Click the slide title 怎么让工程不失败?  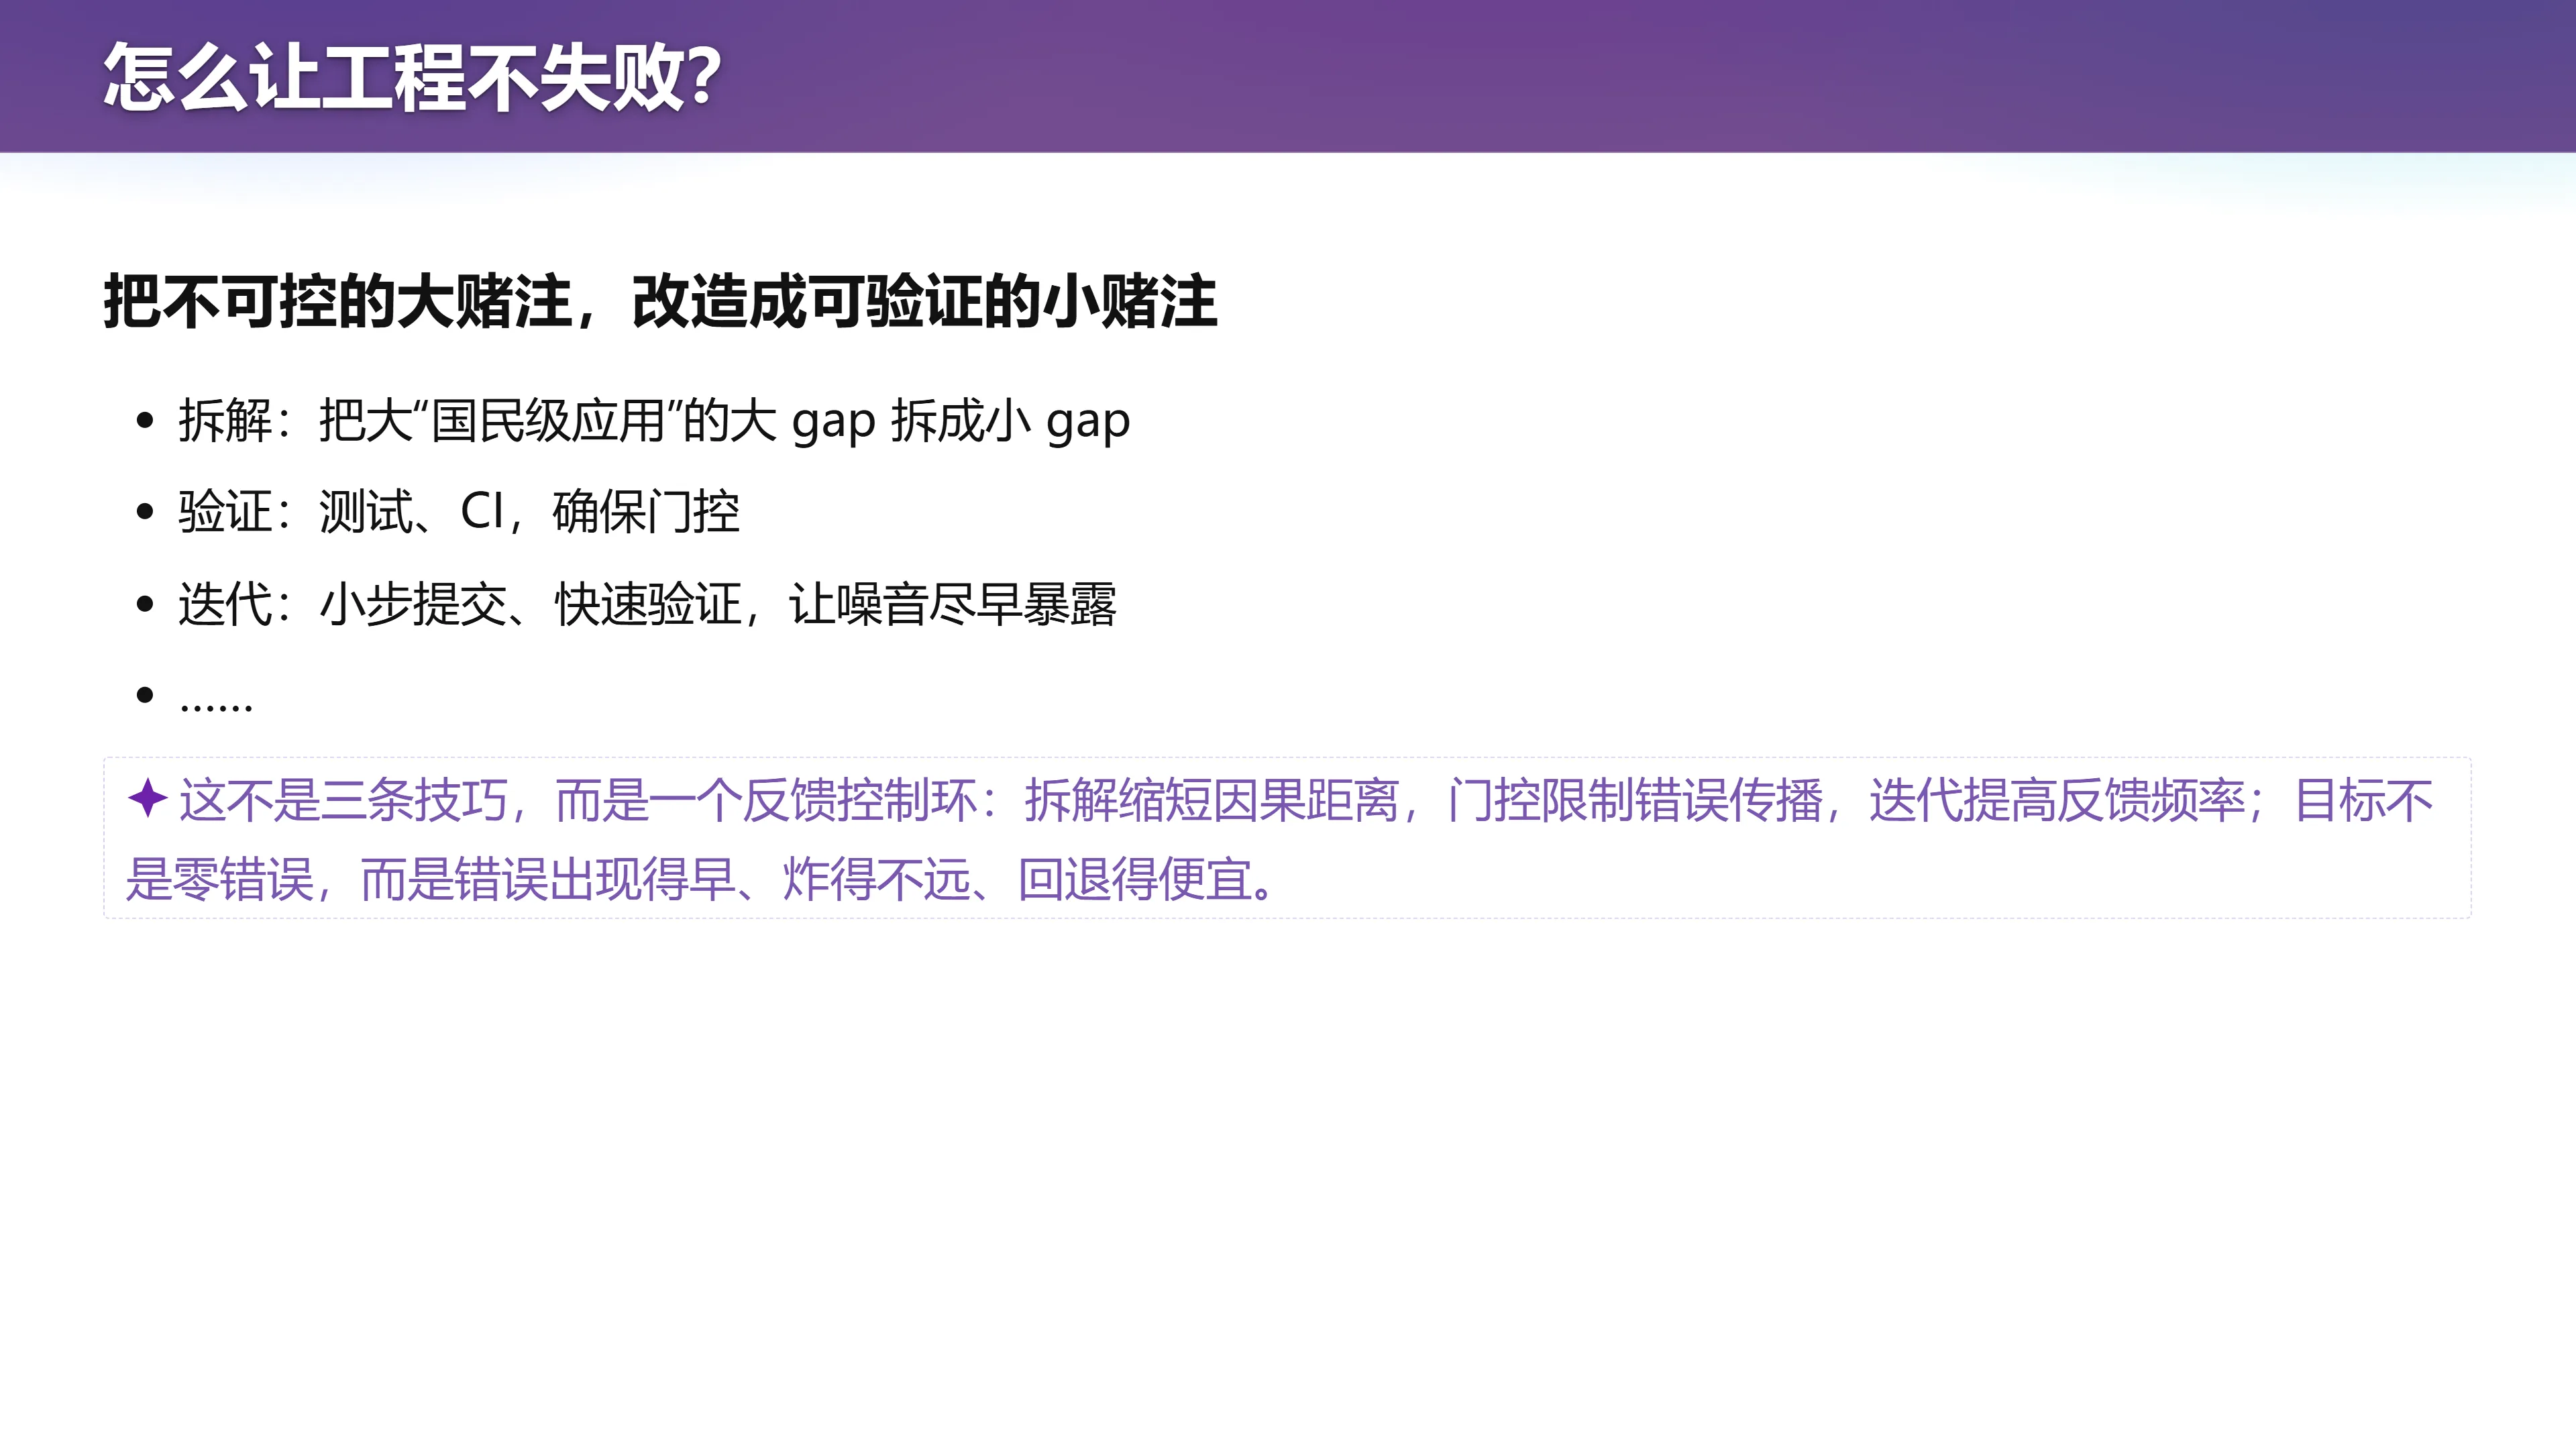tap(412, 77)
